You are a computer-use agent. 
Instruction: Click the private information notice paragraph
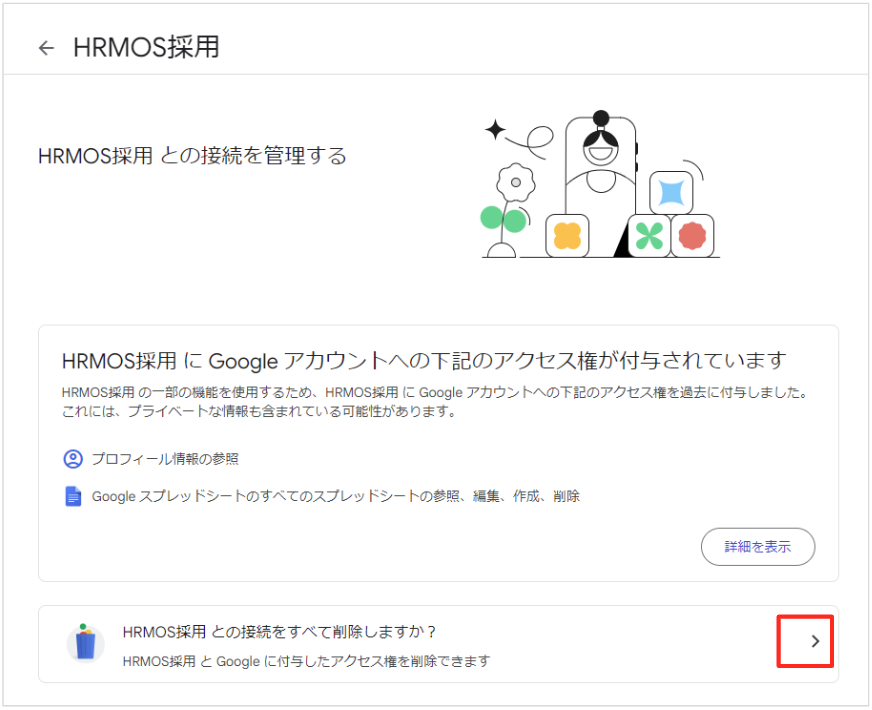435,402
